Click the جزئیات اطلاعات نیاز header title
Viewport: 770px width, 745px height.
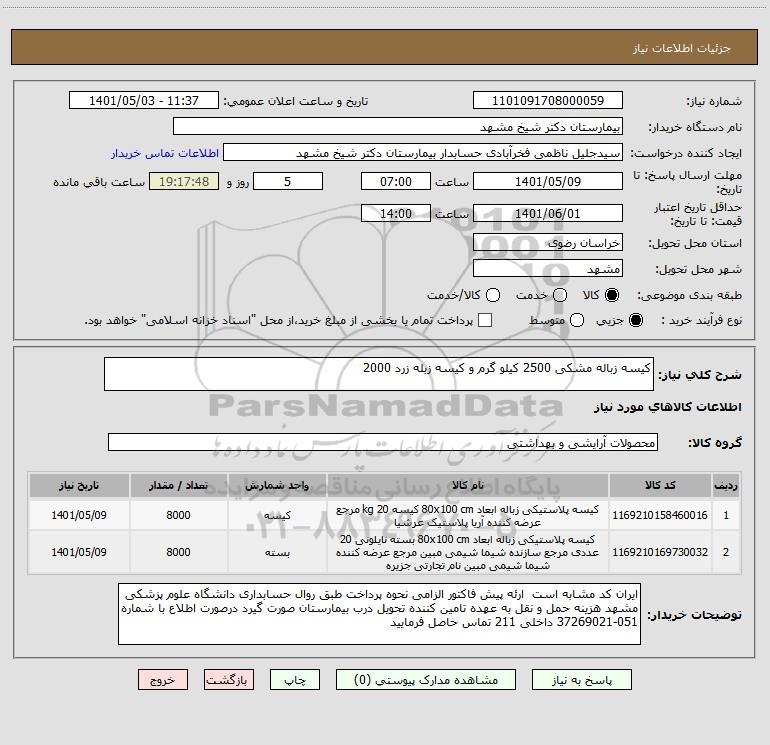[x=682, y=48]
